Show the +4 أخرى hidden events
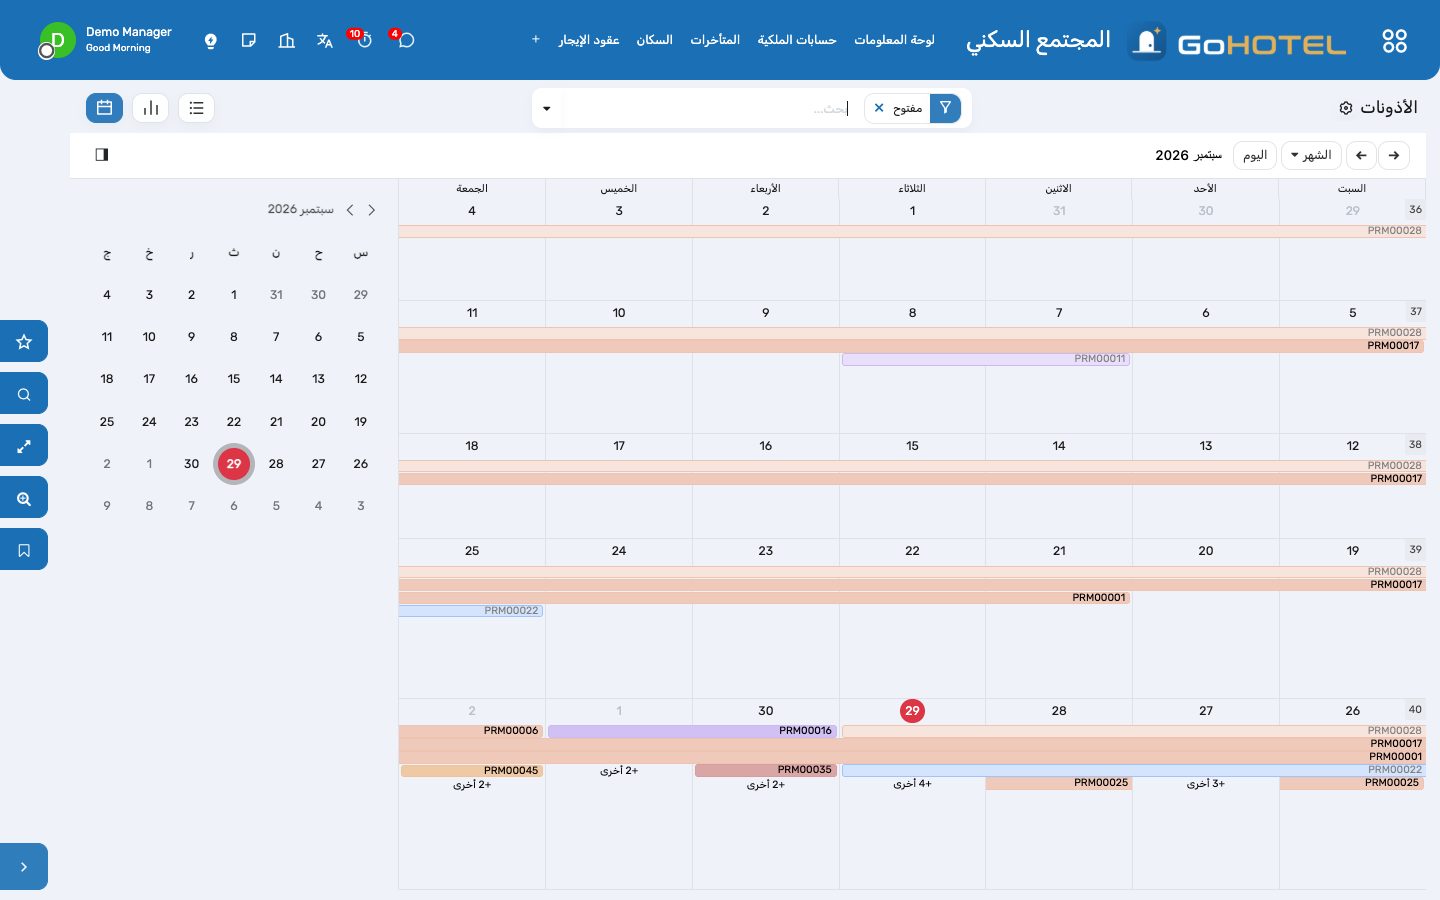Viewport: 1440px width, 900px height. click(x=912, y=784)
